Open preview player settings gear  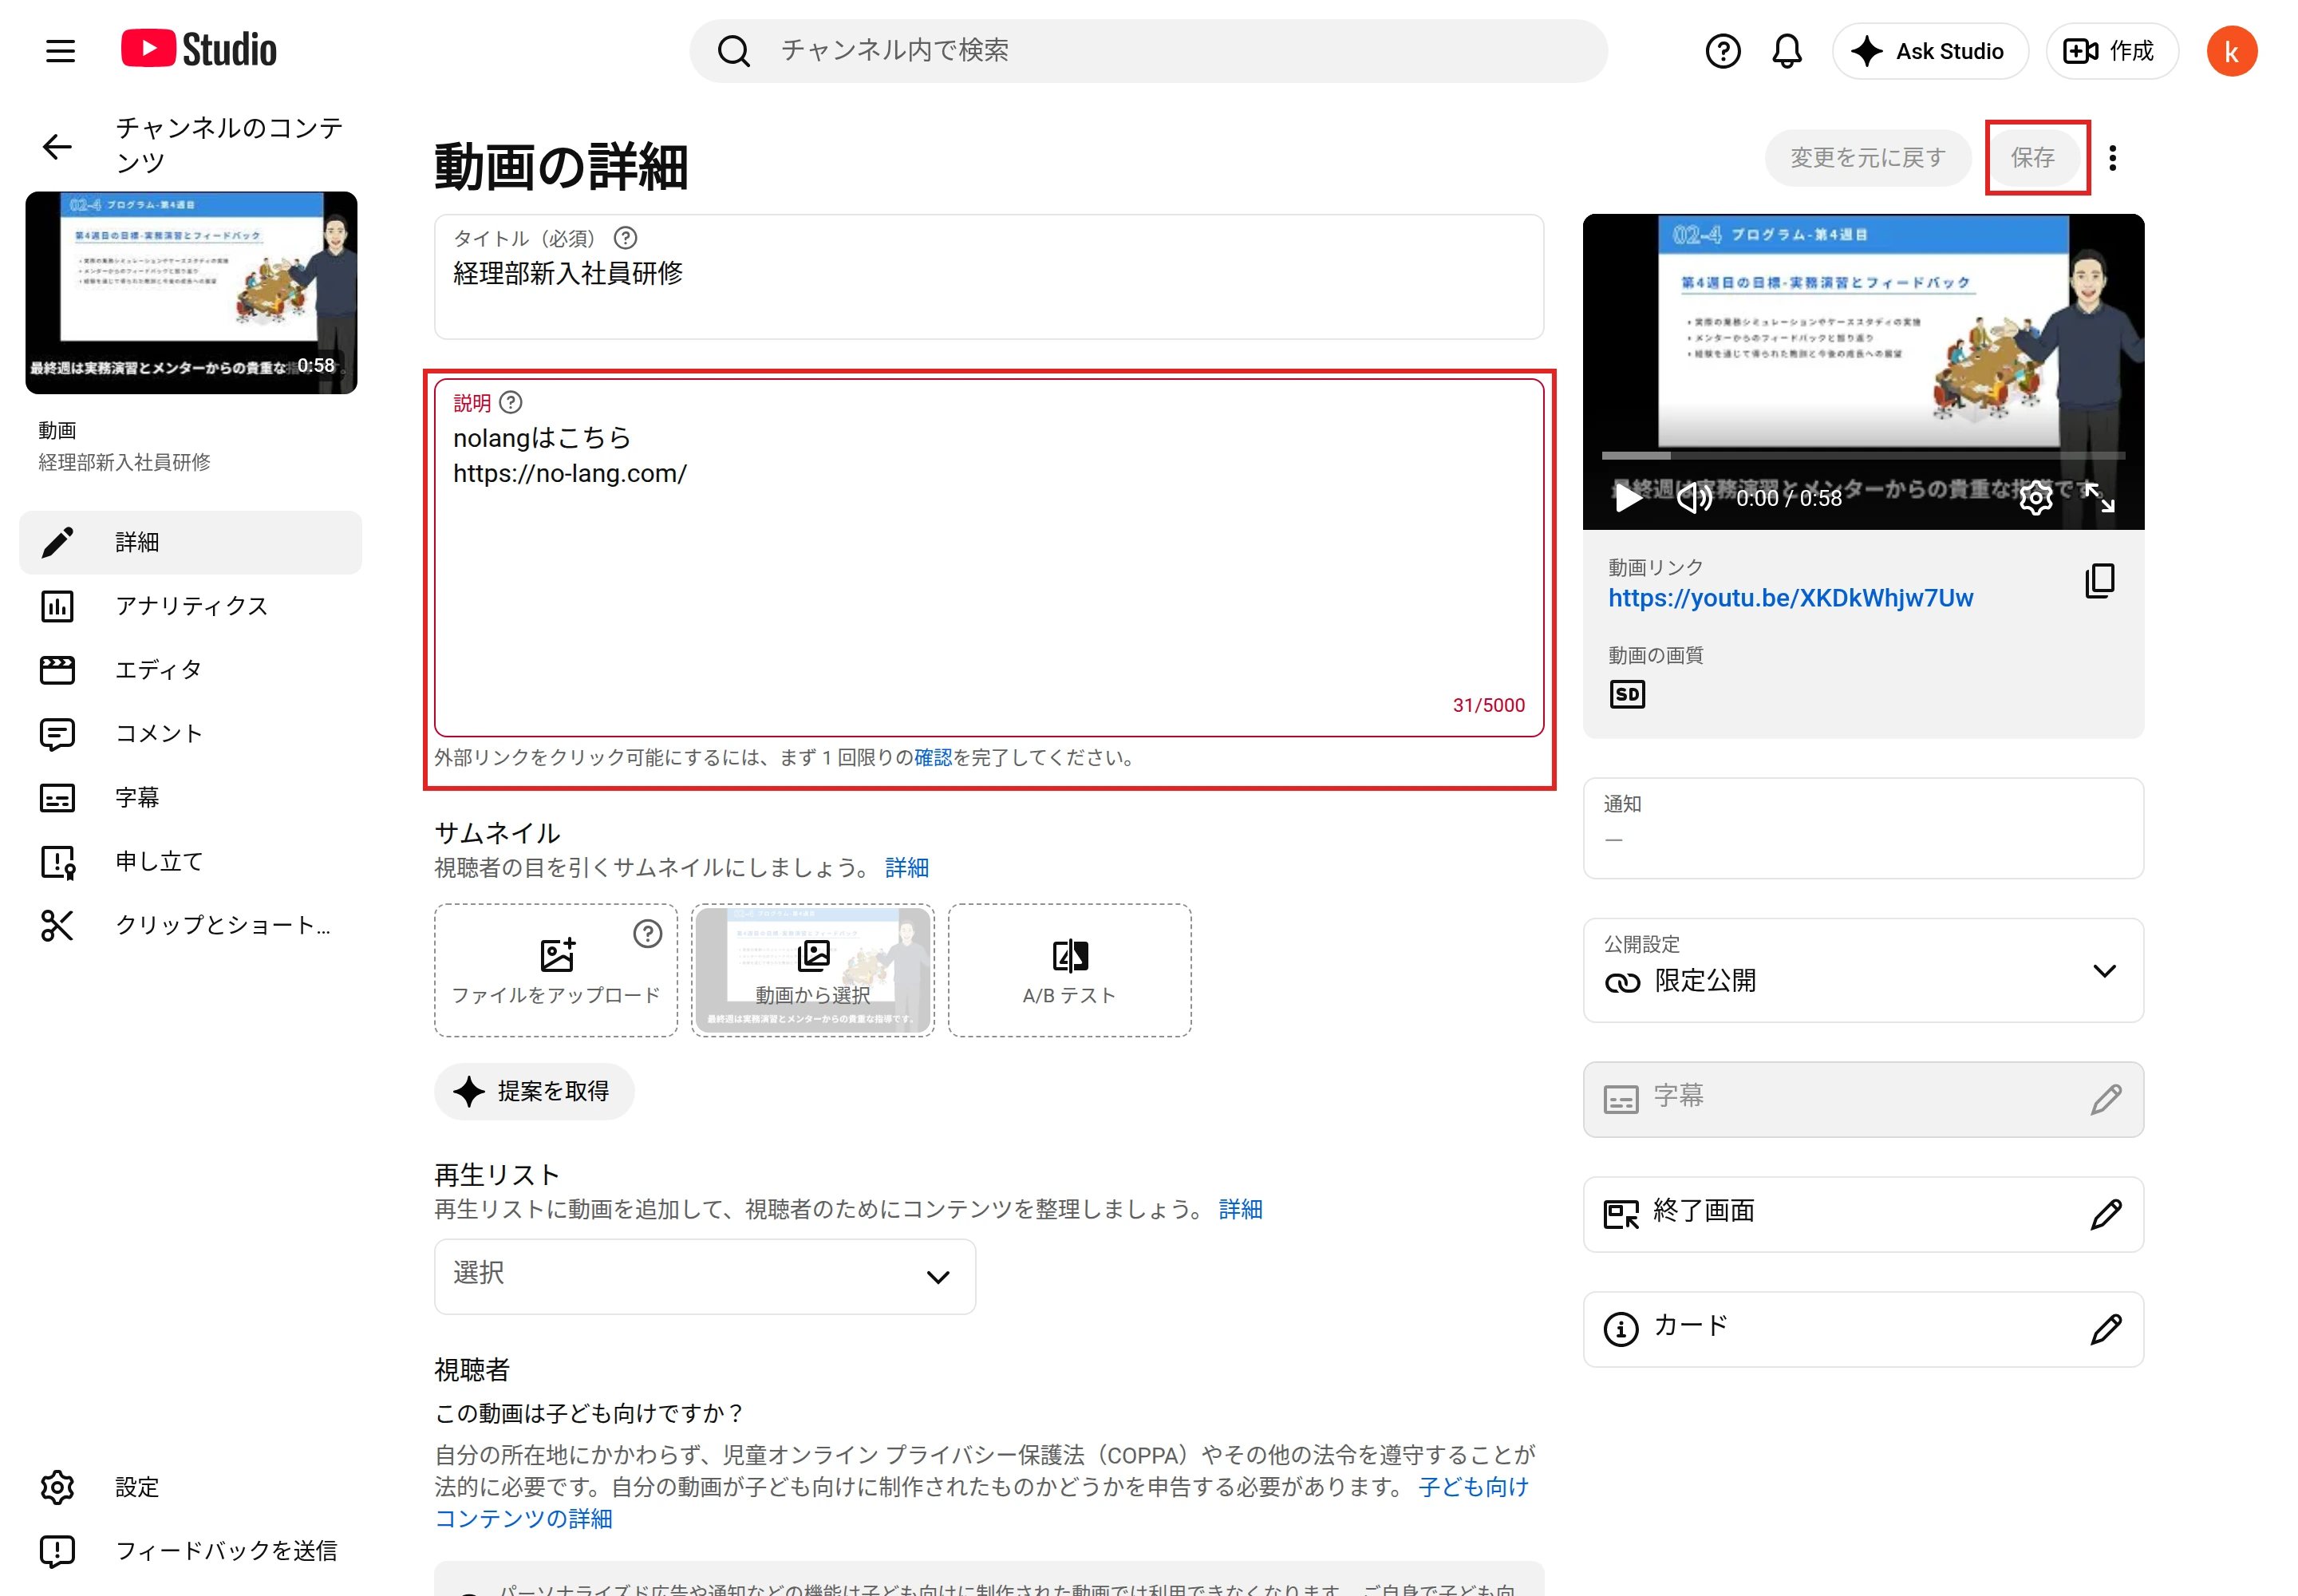tap(2035, 497)
